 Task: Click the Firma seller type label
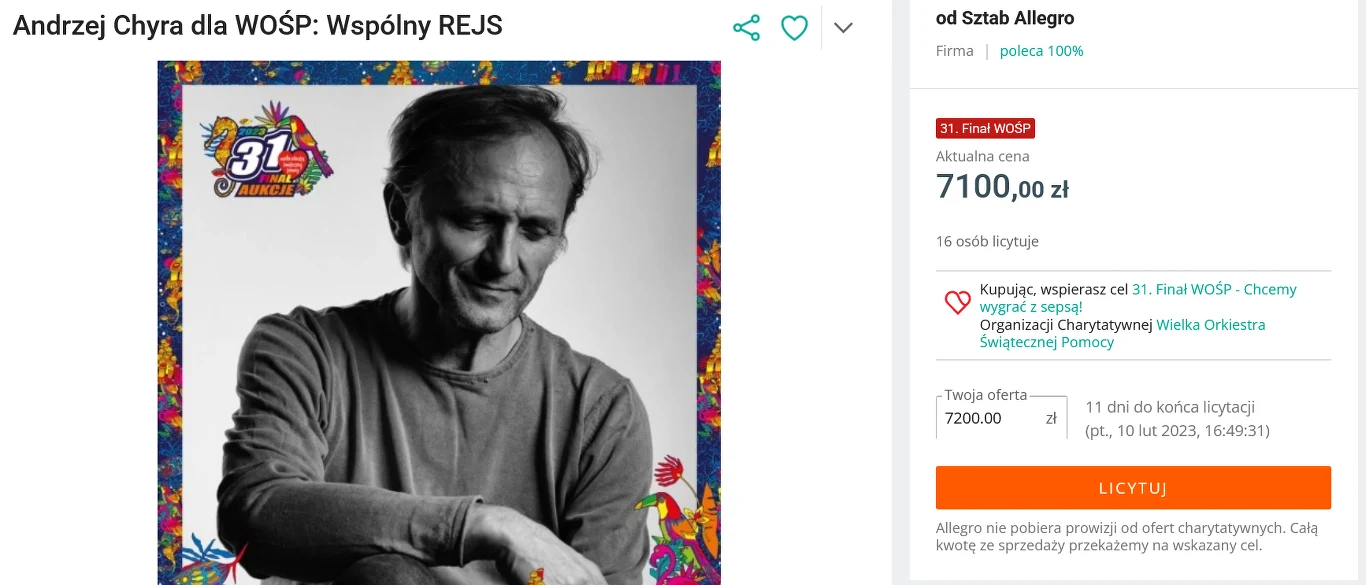tap(954, 50)
